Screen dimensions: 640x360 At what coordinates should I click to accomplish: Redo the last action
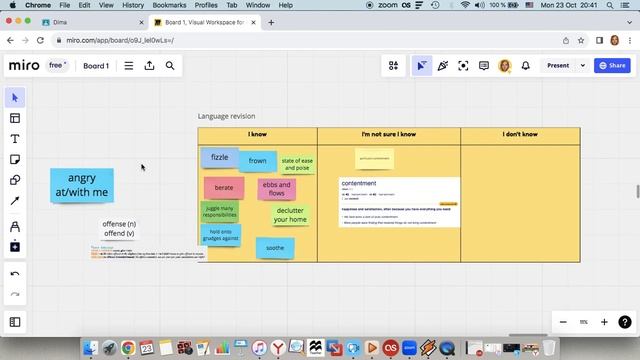pyautogui.click(x=15, y=294)
